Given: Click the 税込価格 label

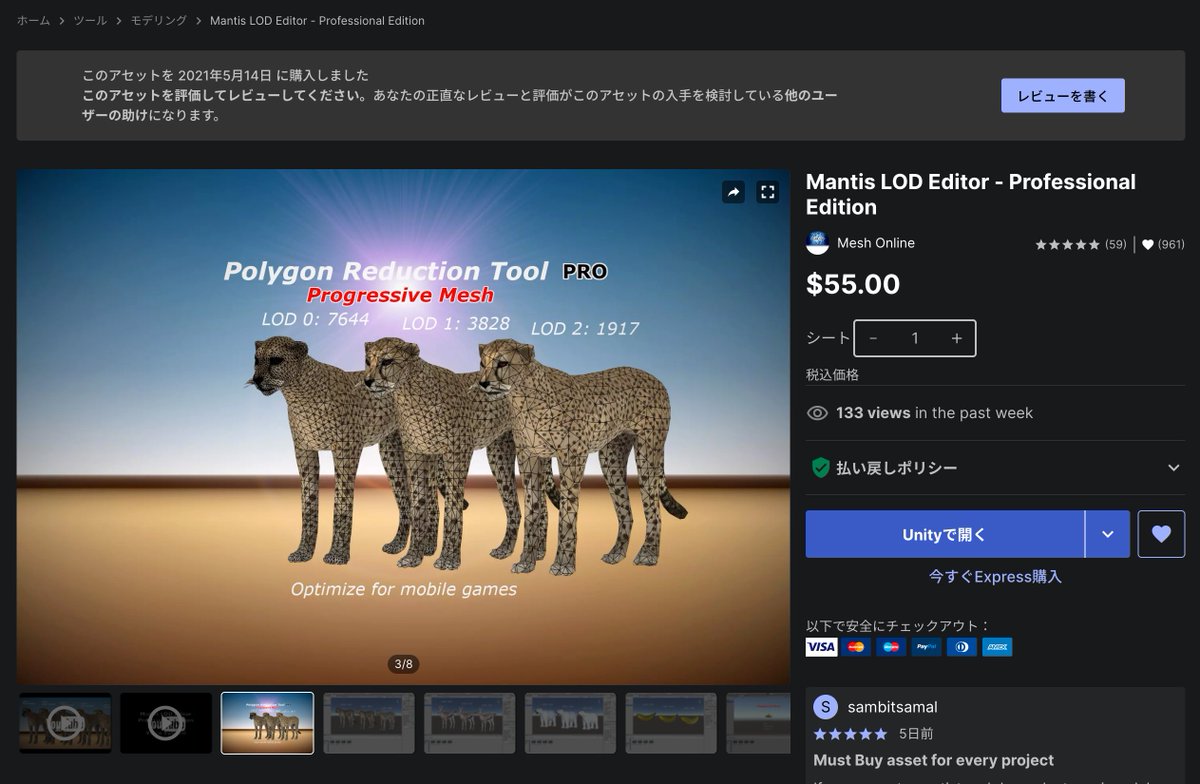Looking at the screenshot, I should tap(832, 375).
